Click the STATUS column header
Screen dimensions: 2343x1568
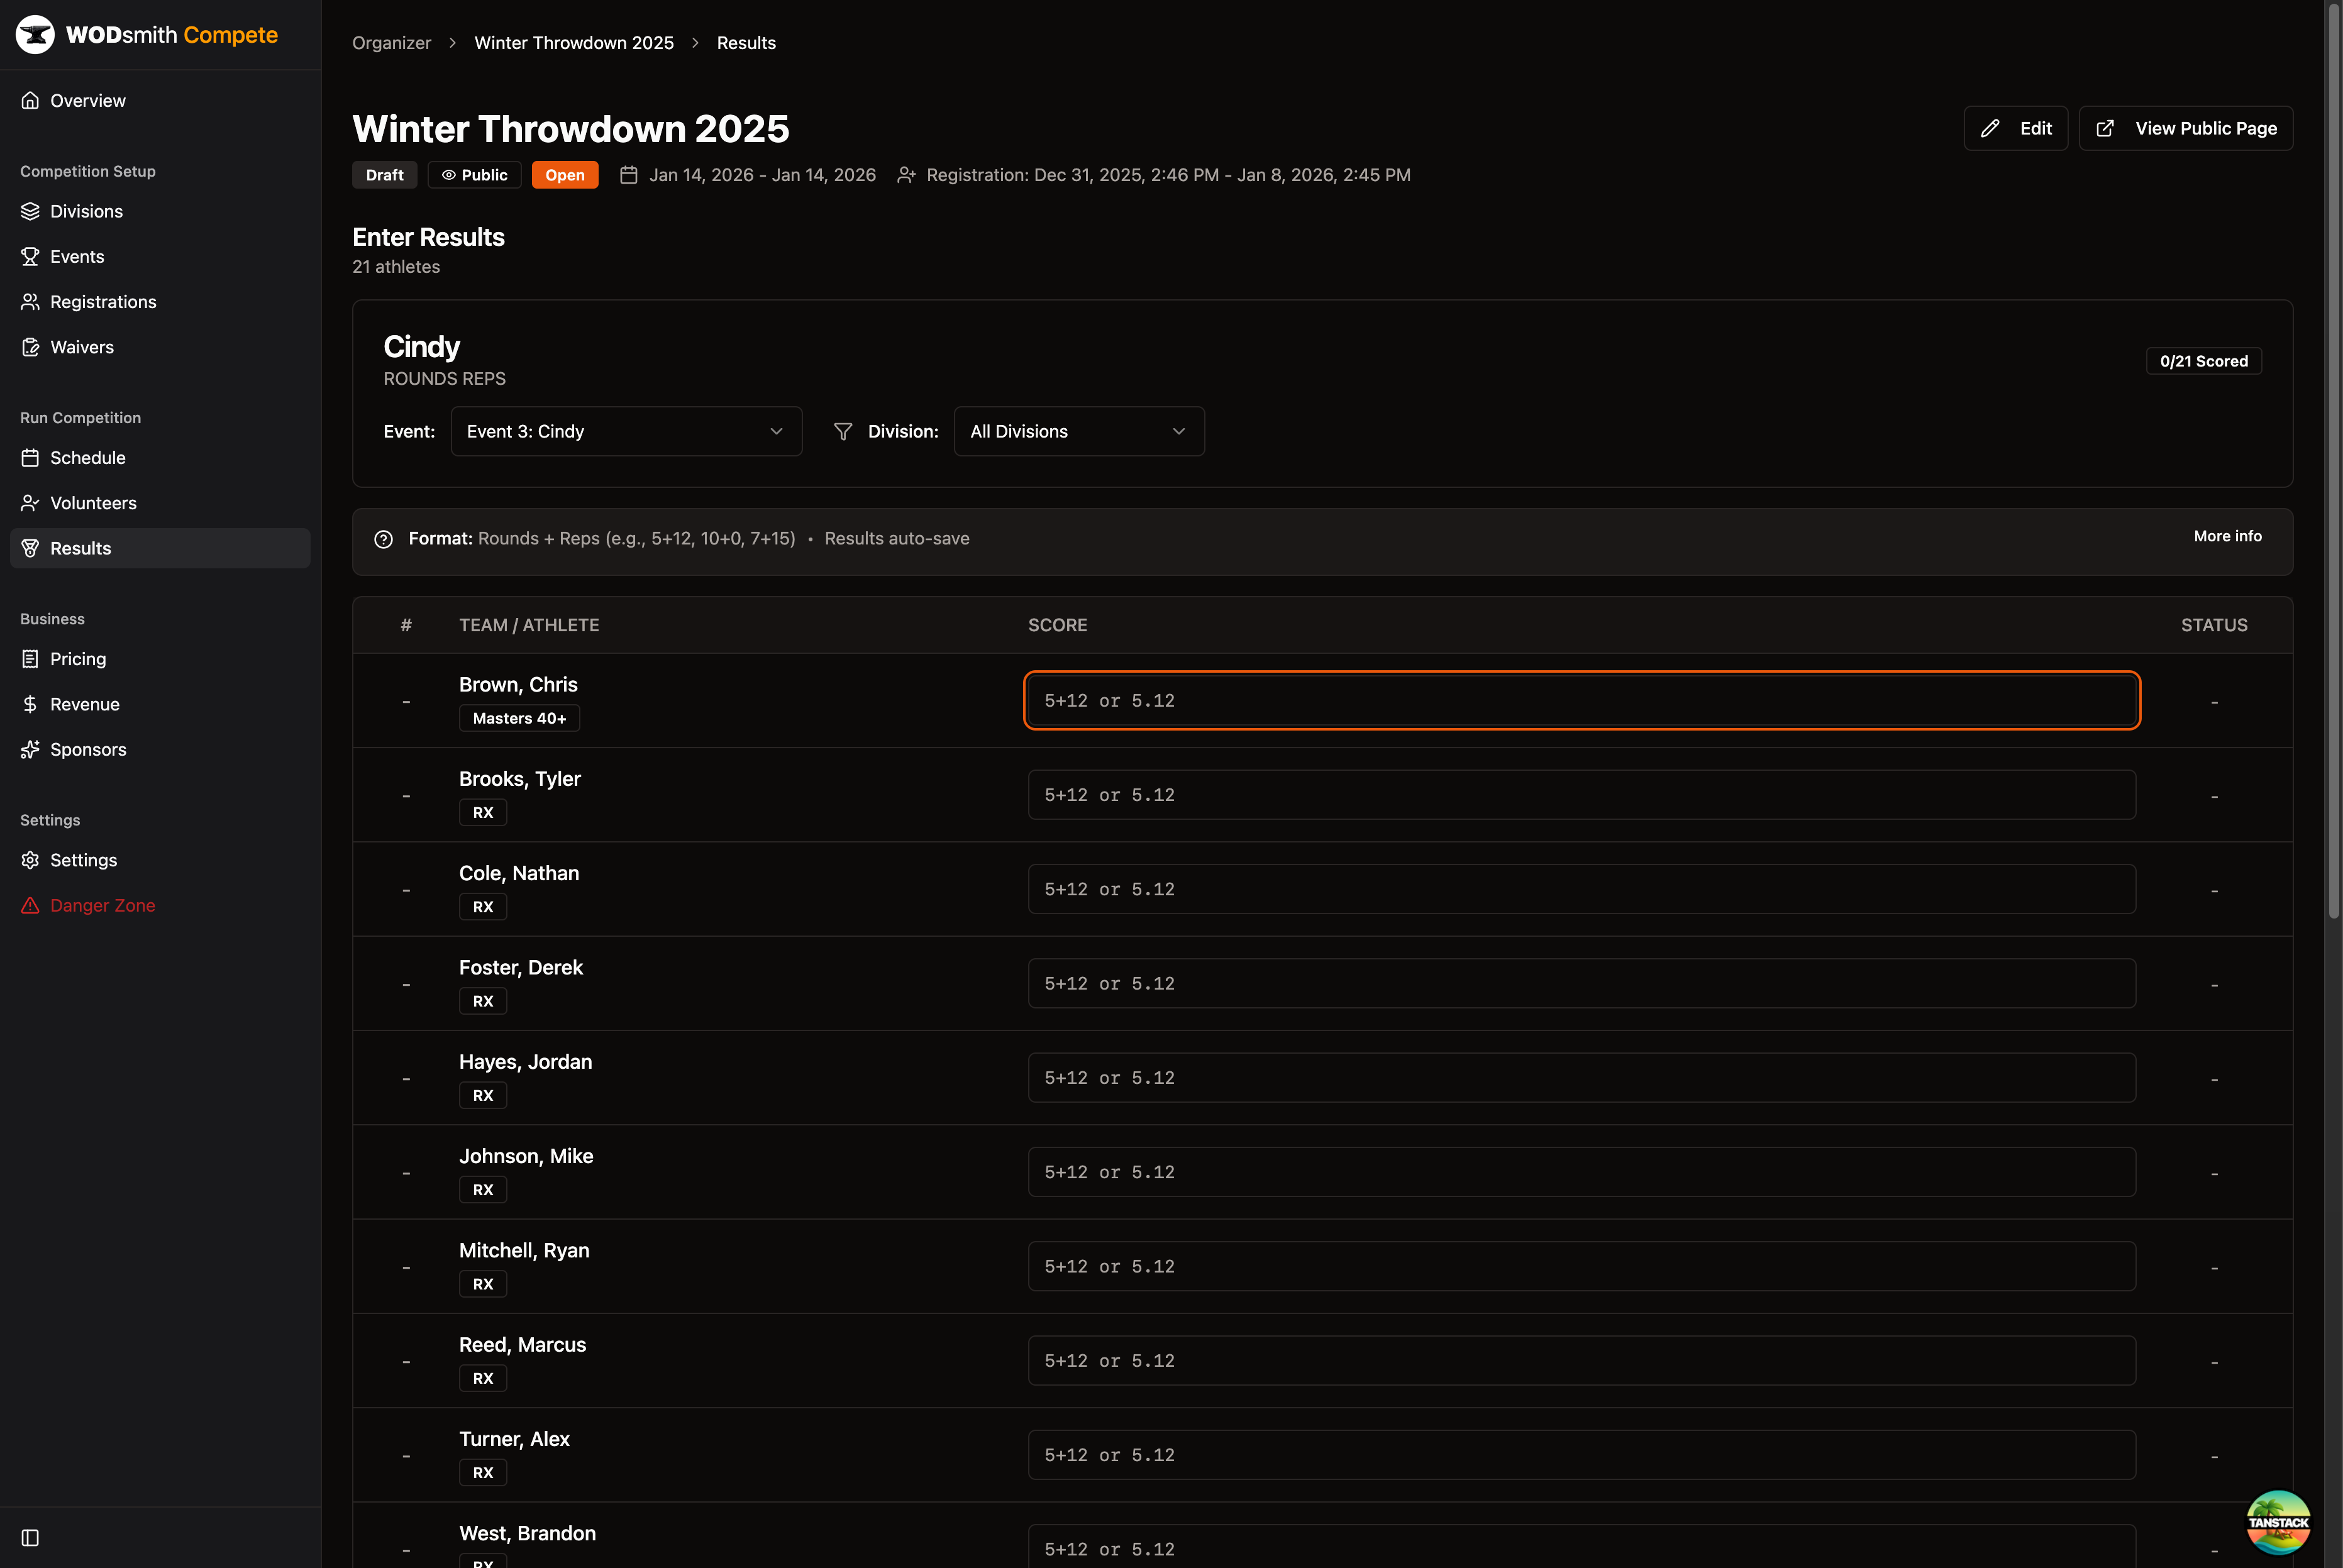click(2214, 625)
